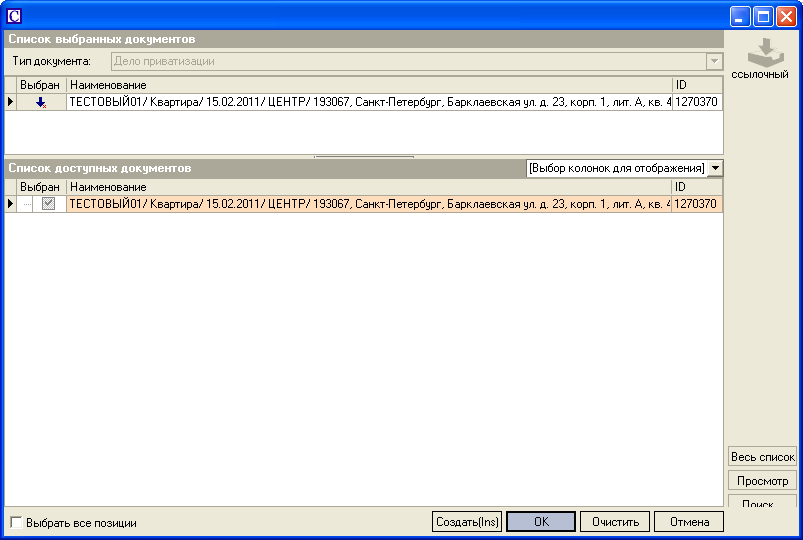Viewport: 803px width, 540px height.
Task: Click the 'ID' column header in selected documents
Action: pos(696,85)
